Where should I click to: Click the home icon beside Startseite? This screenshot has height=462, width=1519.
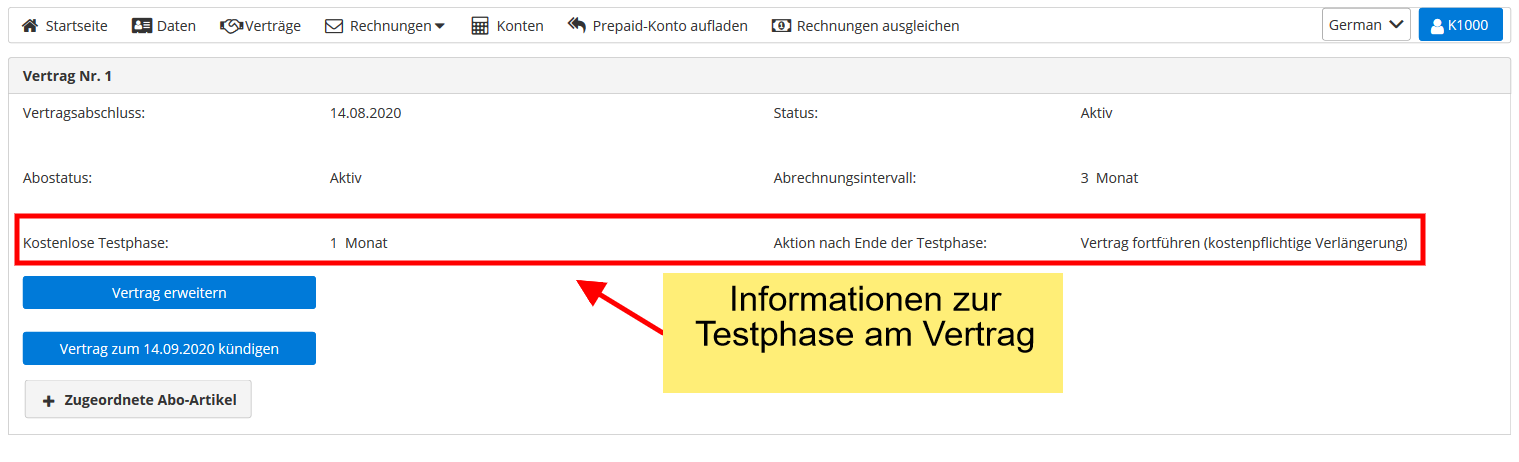30,26
